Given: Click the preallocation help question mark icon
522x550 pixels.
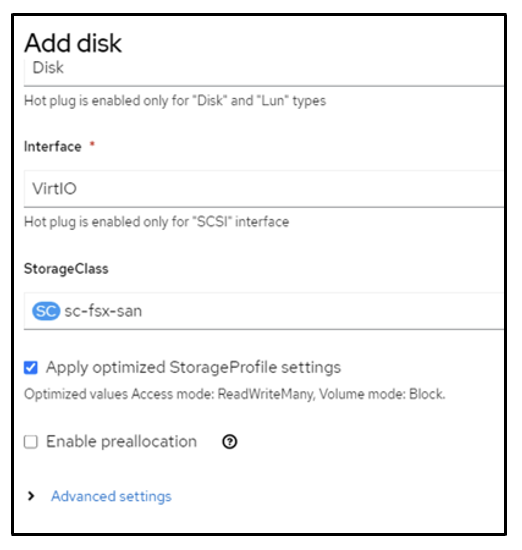Looking at the screenshot, I should pos(229,442).
